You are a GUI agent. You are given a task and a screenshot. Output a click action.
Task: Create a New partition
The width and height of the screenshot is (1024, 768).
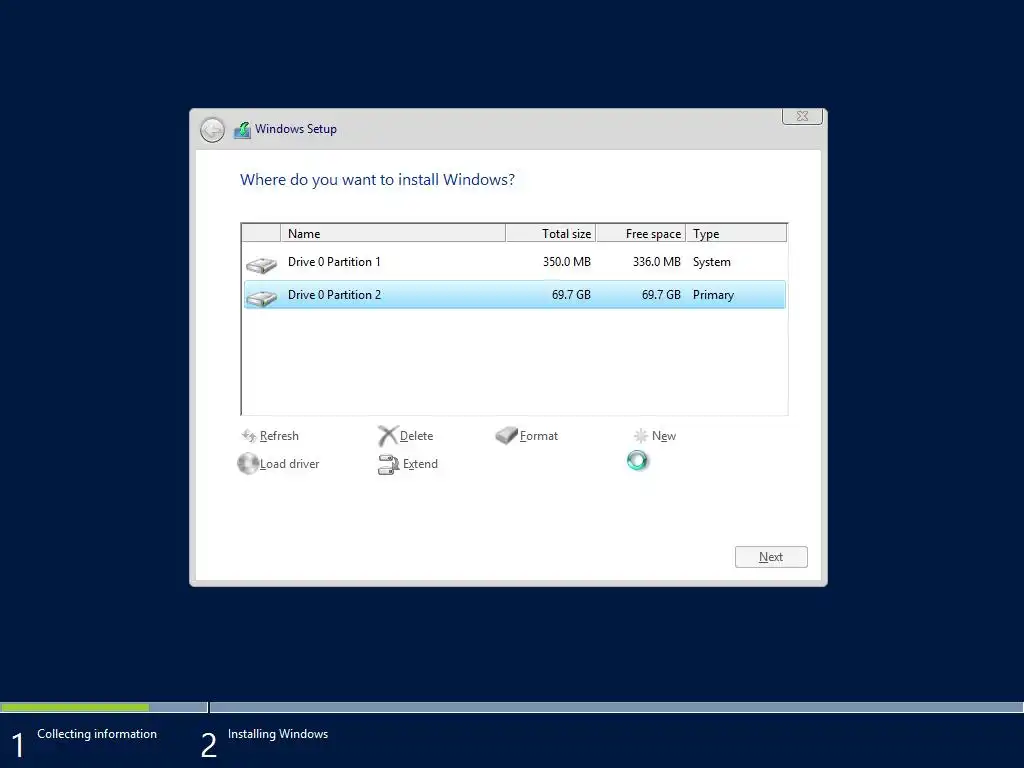(x=664, y=436)
